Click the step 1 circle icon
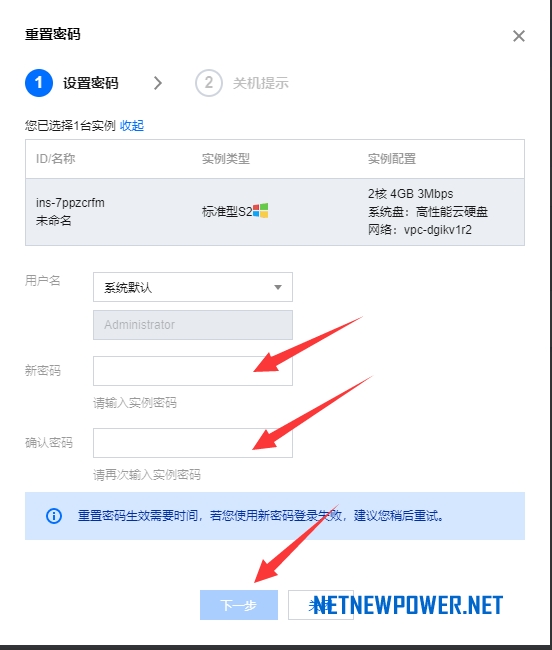Viewport: 552px width, 650px height. [39, 83]
